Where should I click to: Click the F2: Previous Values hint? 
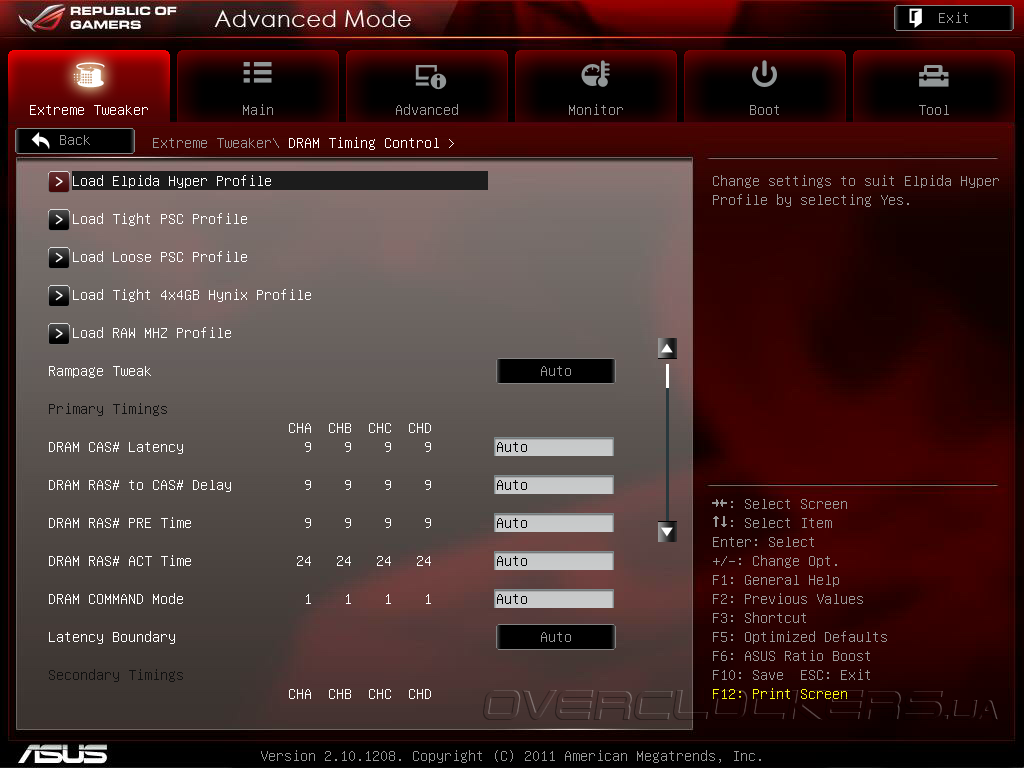[x=788, y=599]
